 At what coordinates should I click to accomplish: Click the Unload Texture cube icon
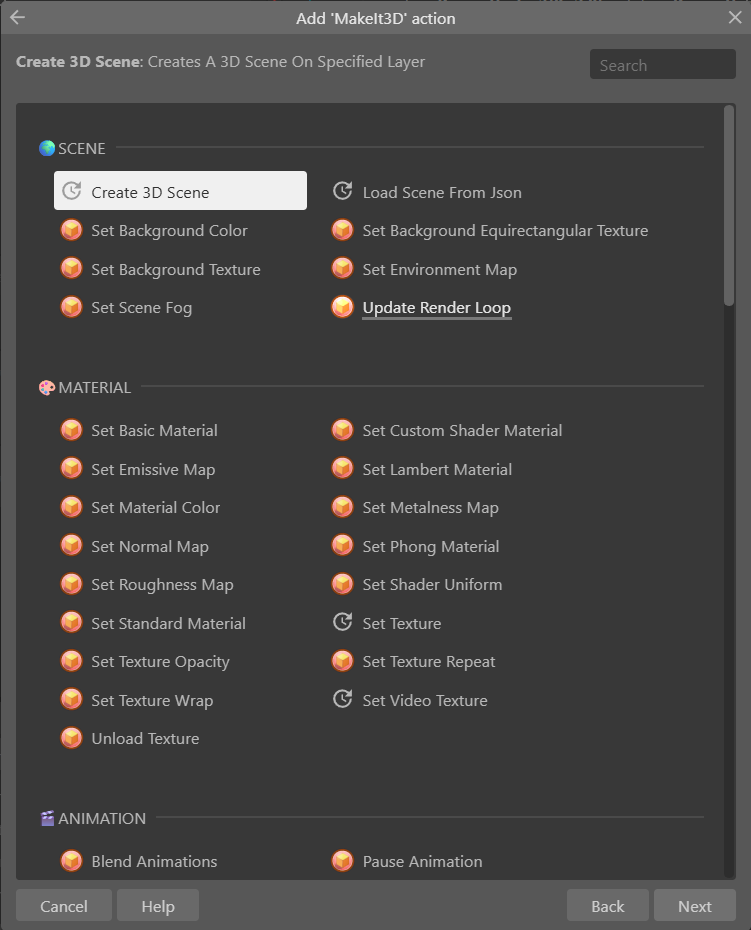point(72,738)
